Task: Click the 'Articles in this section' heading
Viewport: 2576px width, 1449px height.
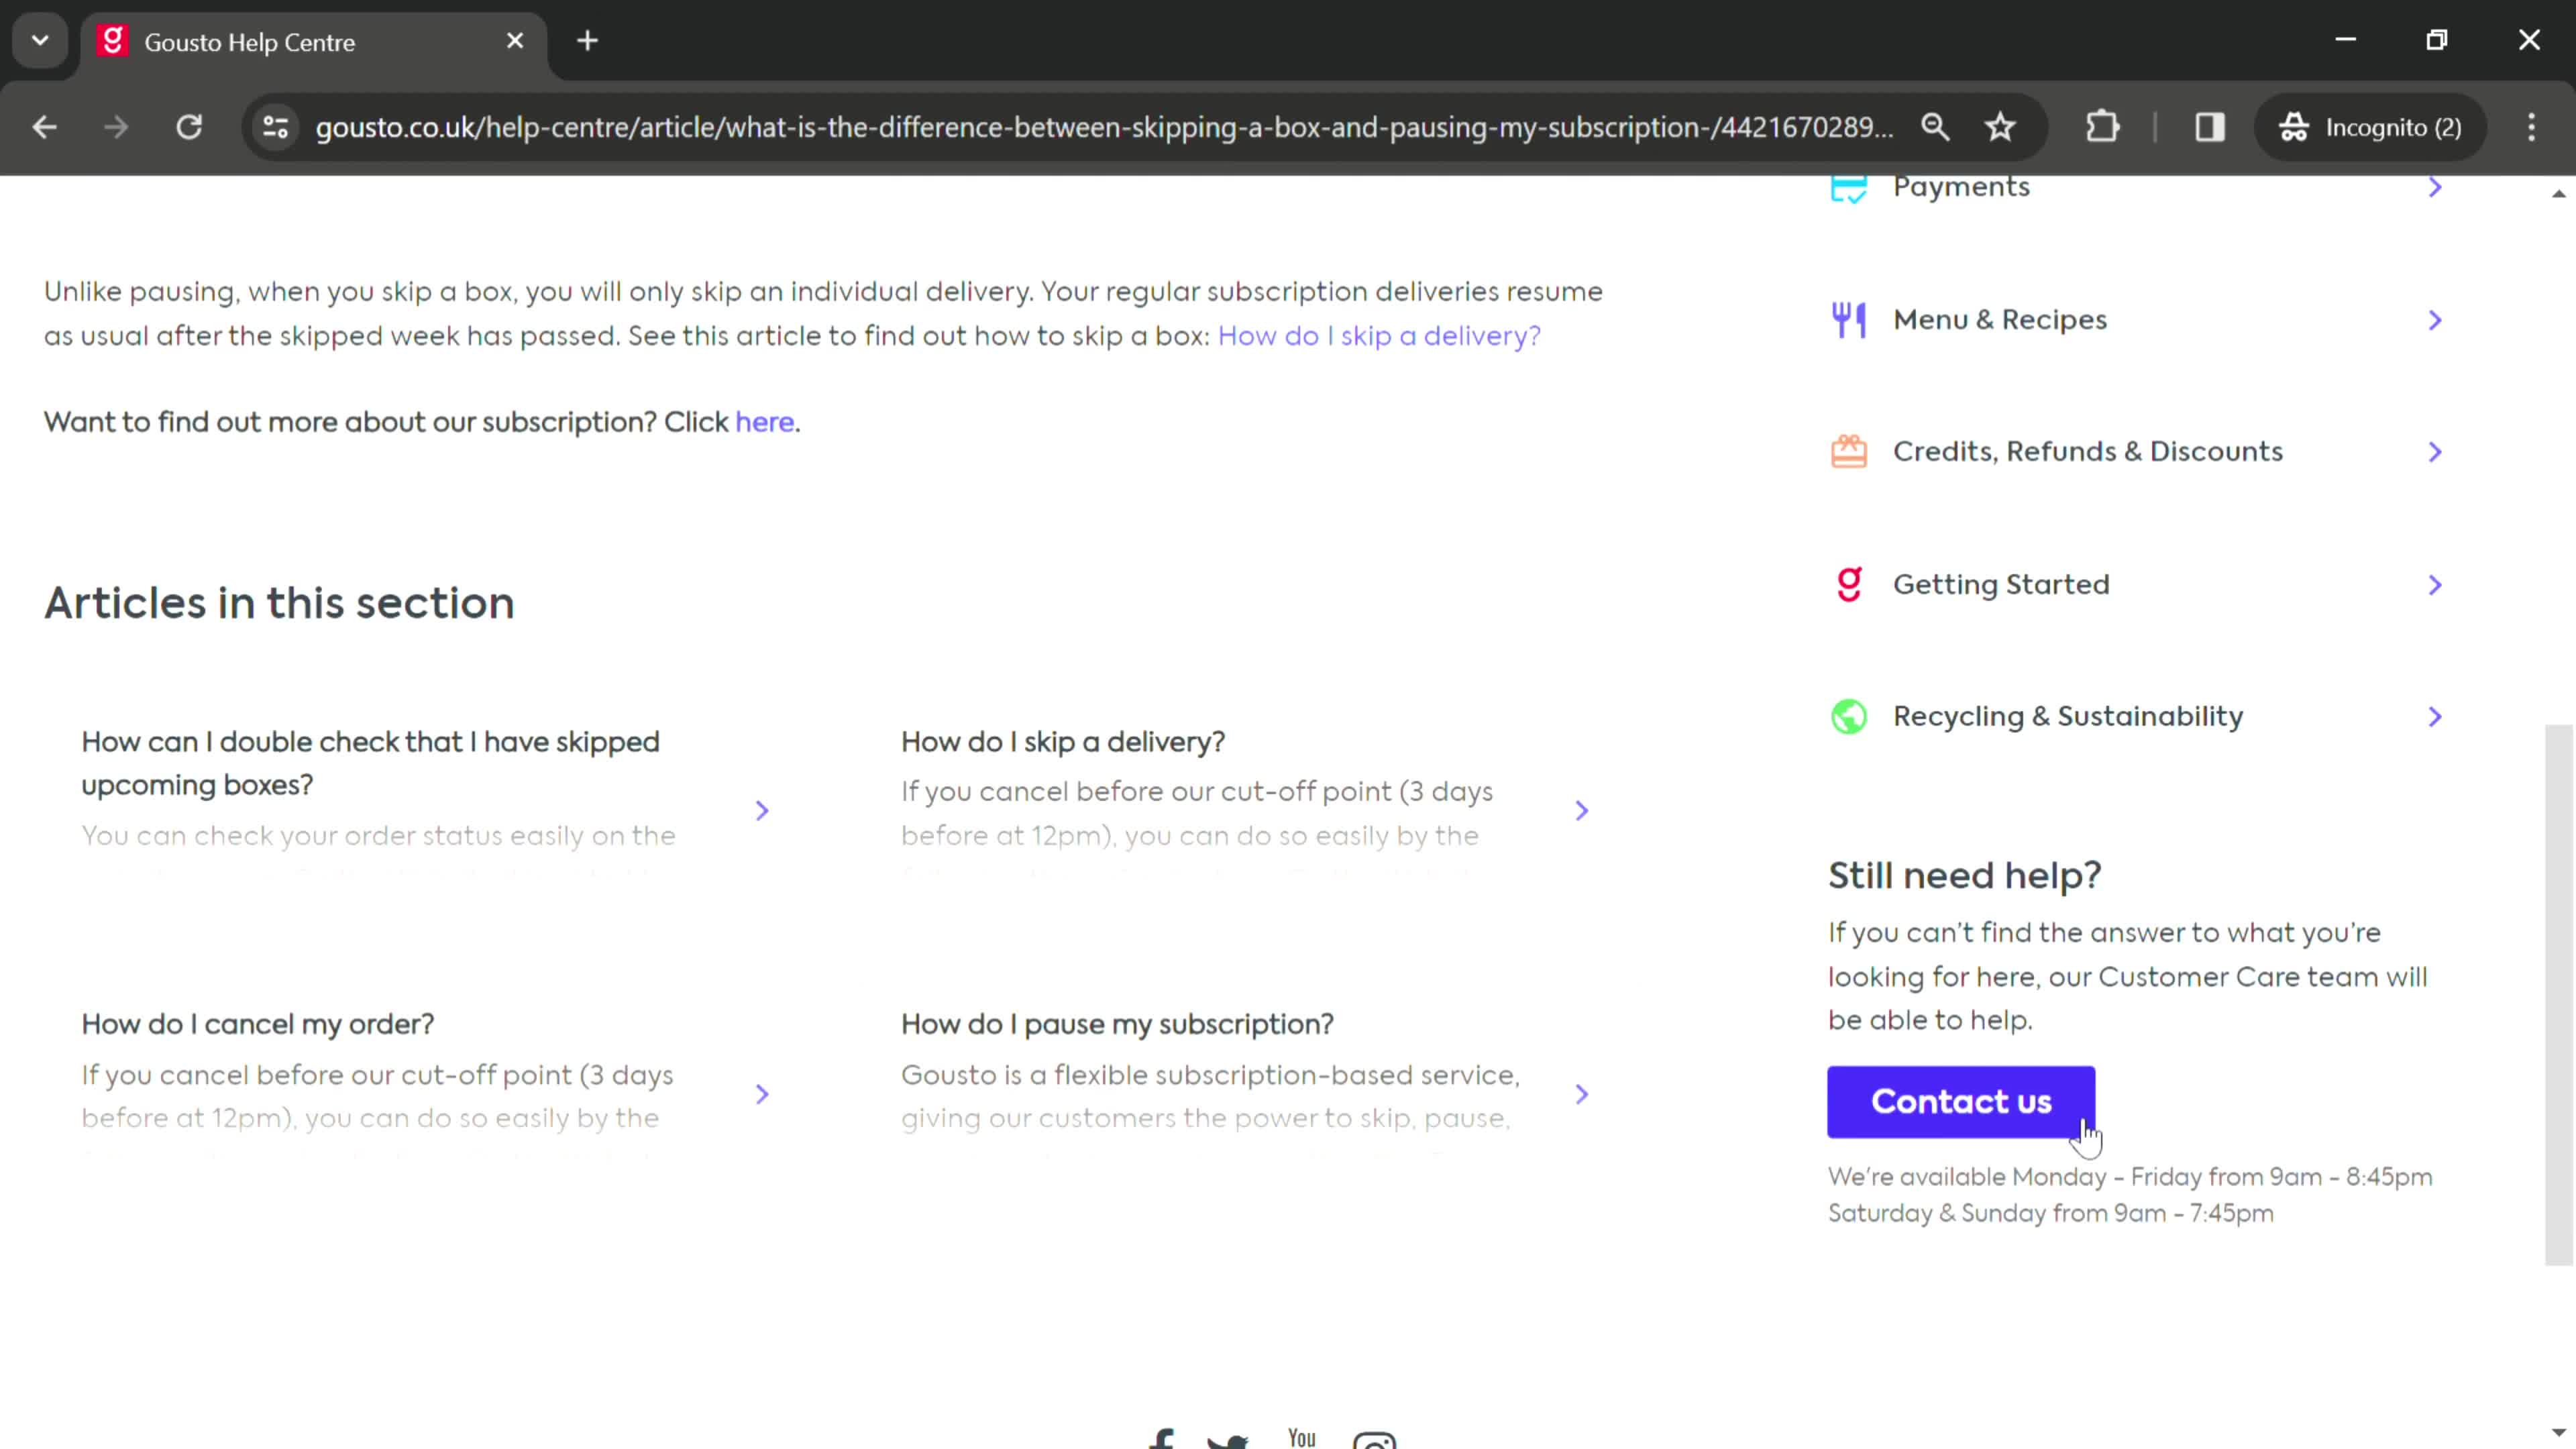Action: tap(279, 603)
